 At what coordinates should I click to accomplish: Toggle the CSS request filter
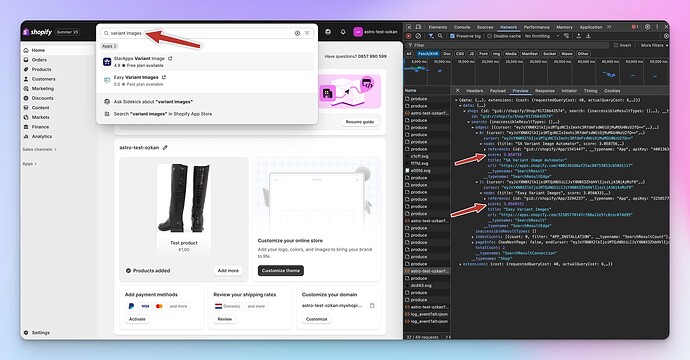pyautogui.click(x=460, y=54)
